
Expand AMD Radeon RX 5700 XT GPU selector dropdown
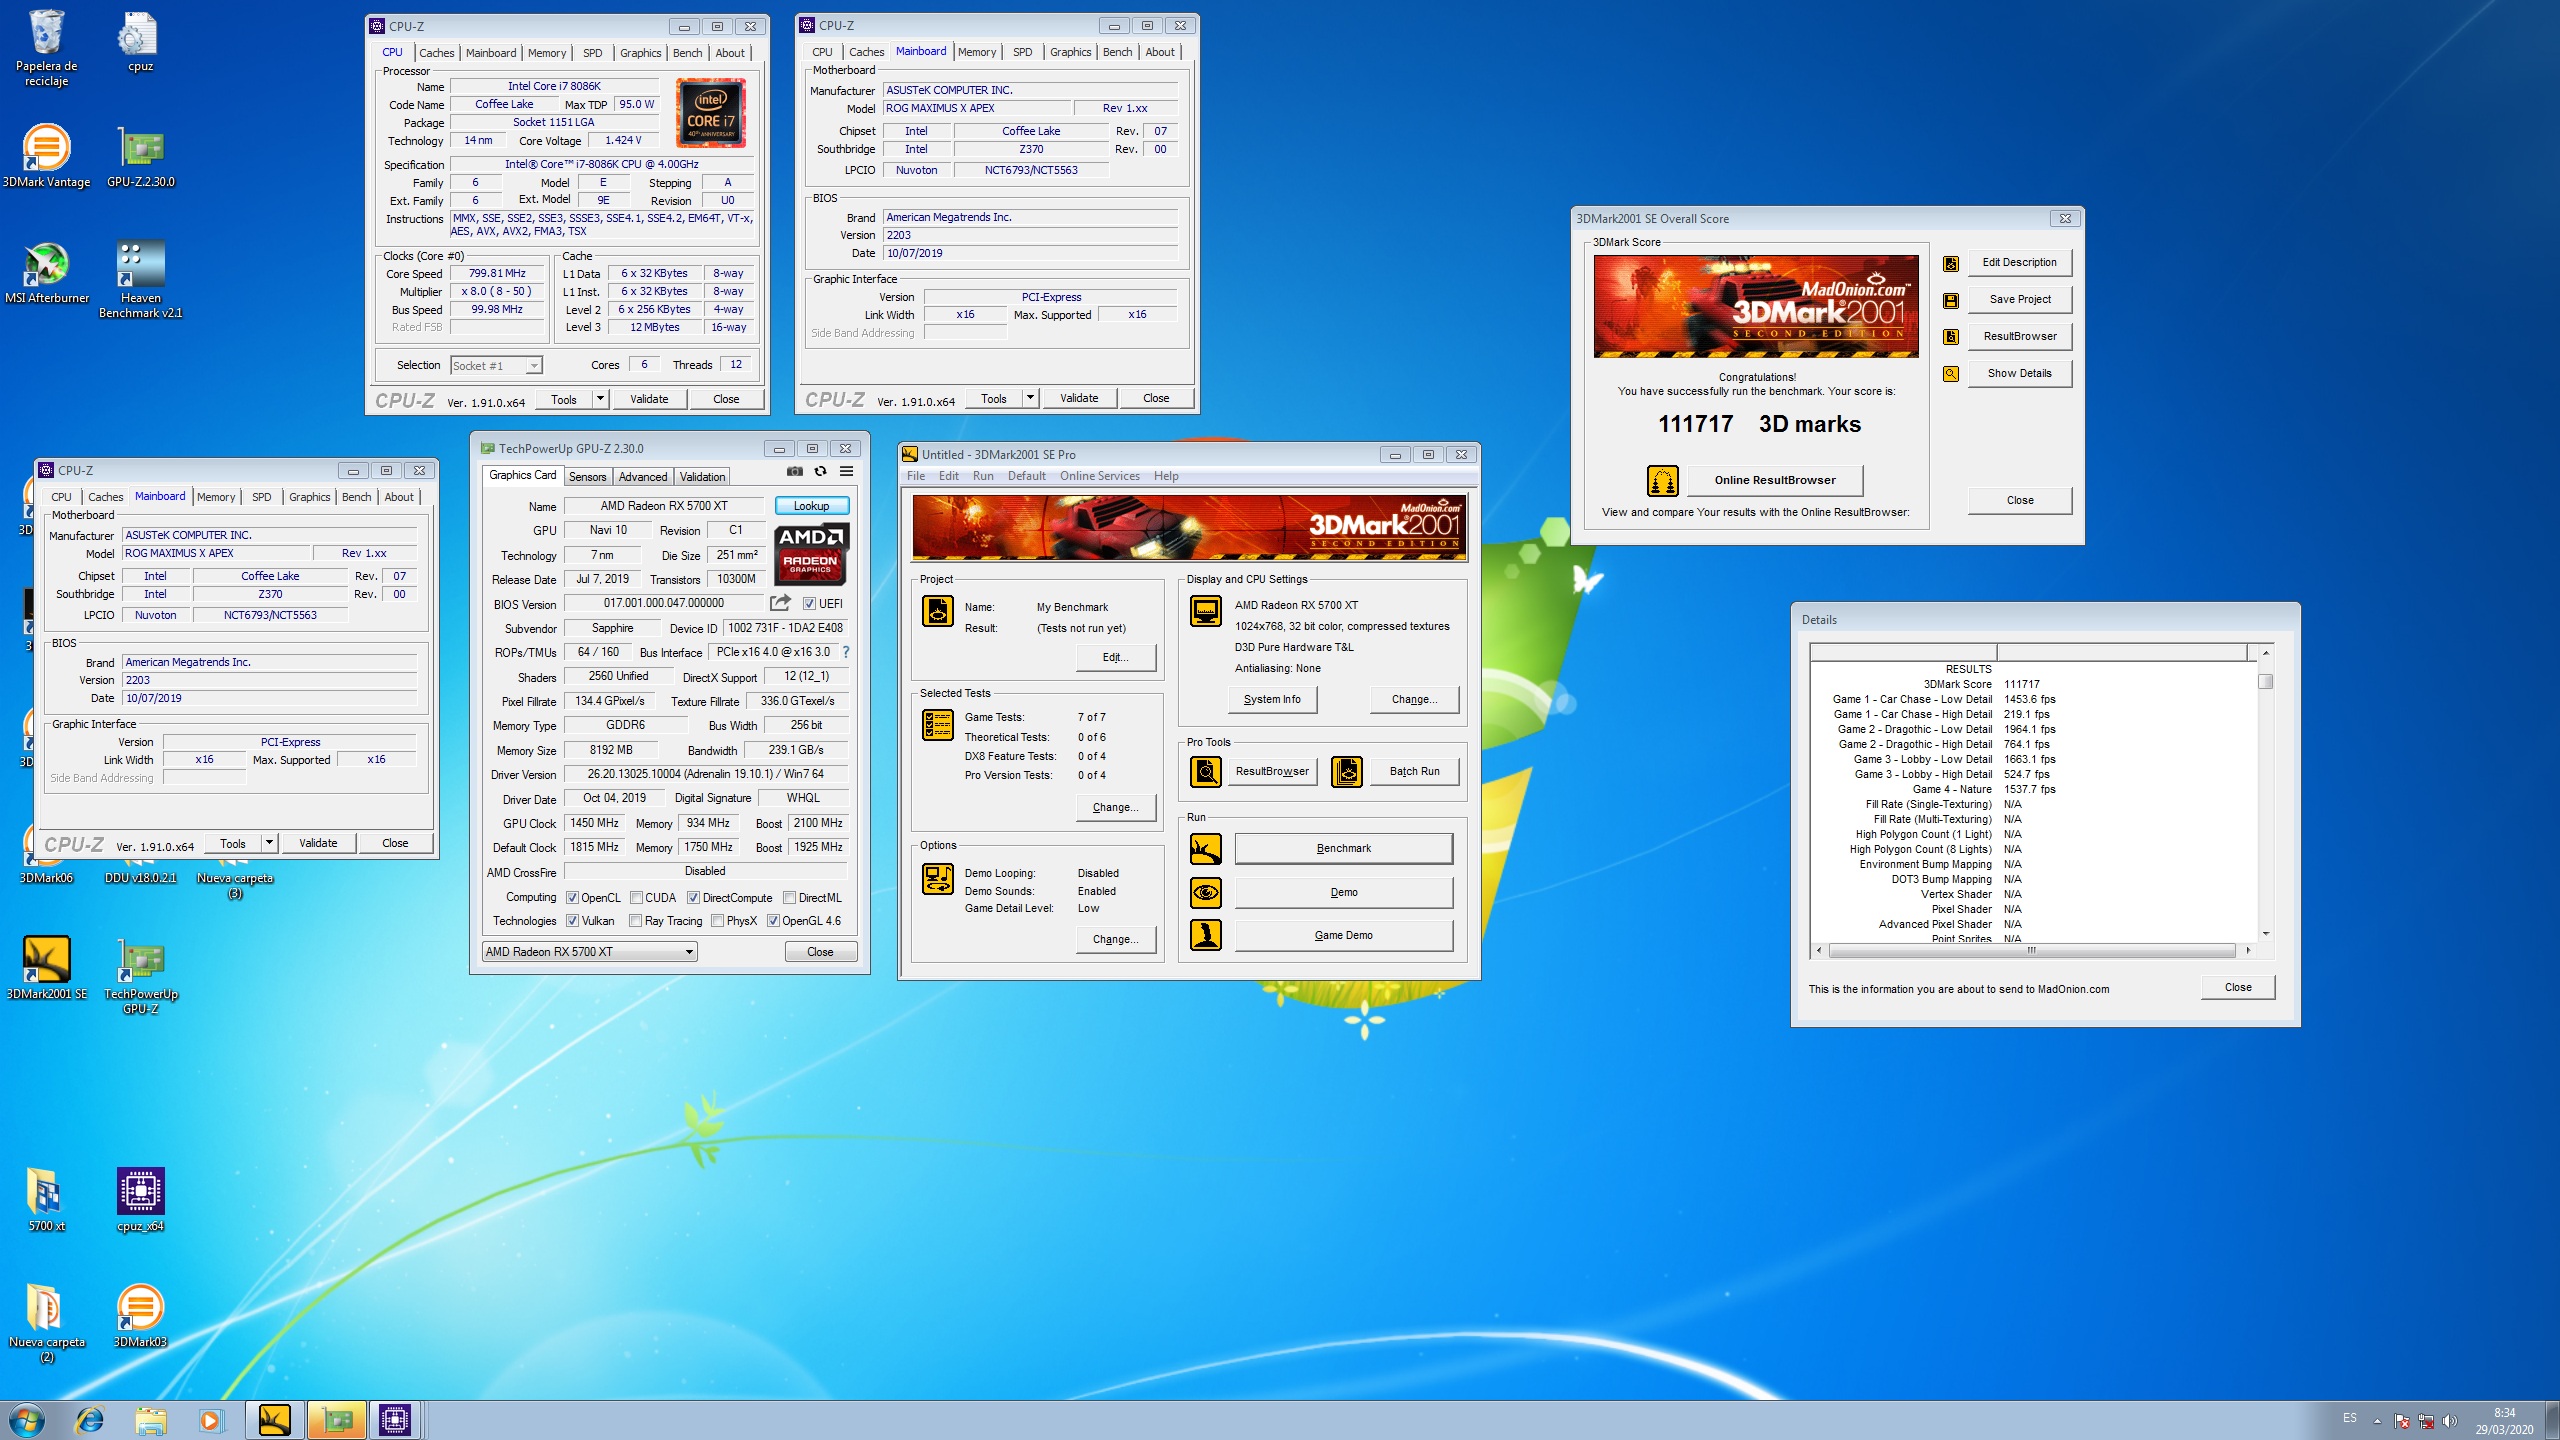[x=689, y=952]
